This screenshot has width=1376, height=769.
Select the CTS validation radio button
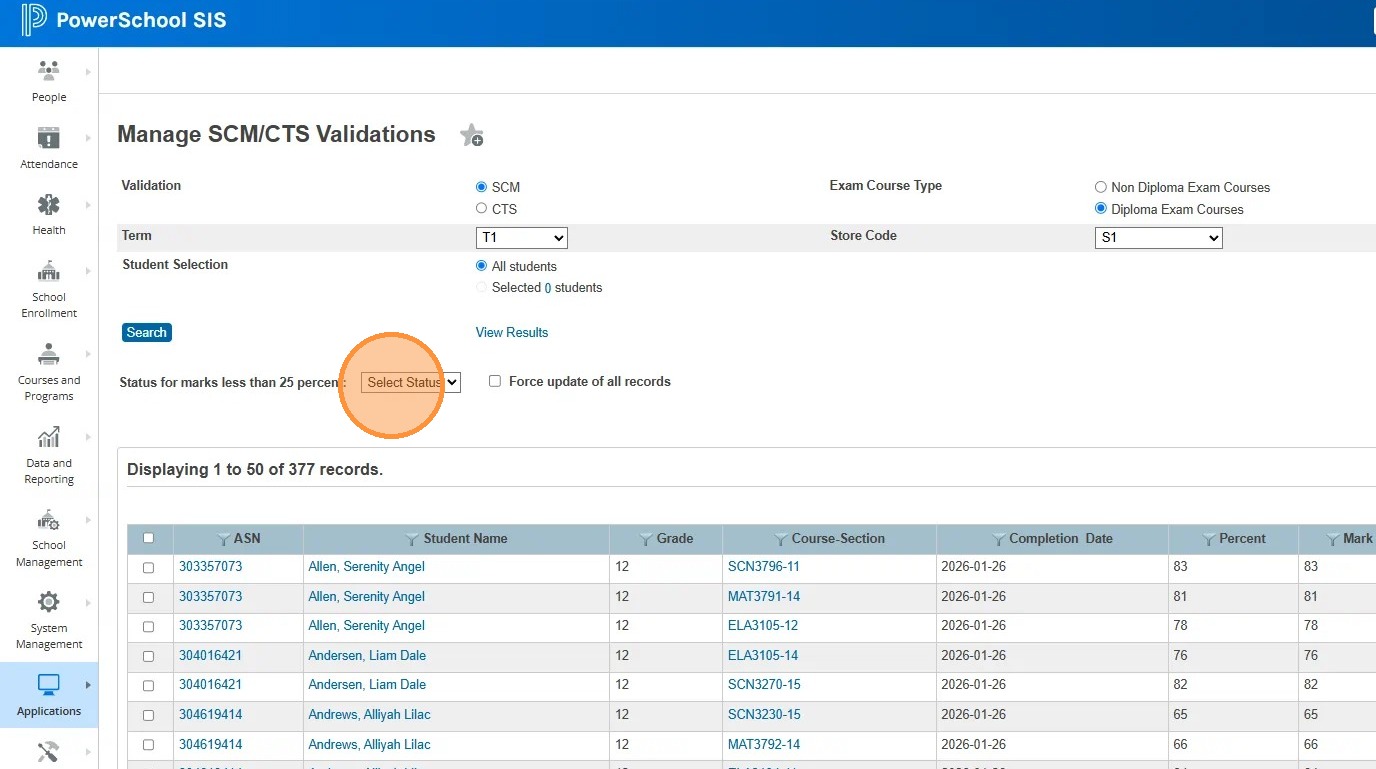[x=481, y=209]
